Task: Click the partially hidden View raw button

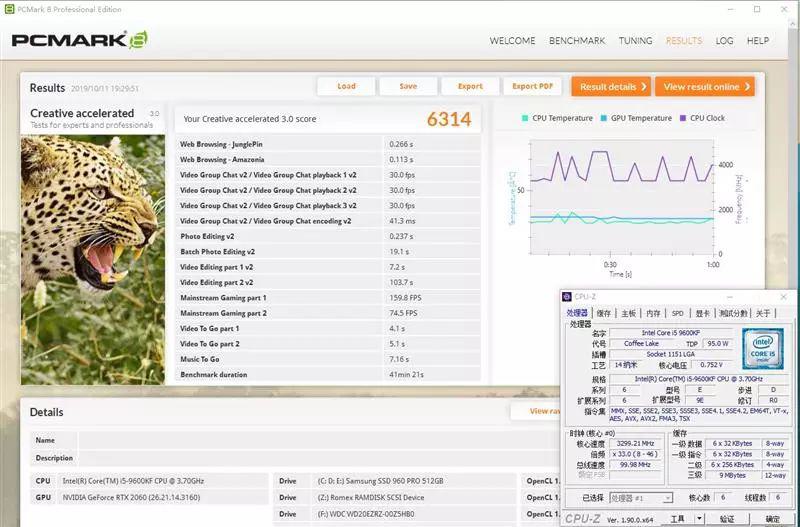Action: point(536,411)
